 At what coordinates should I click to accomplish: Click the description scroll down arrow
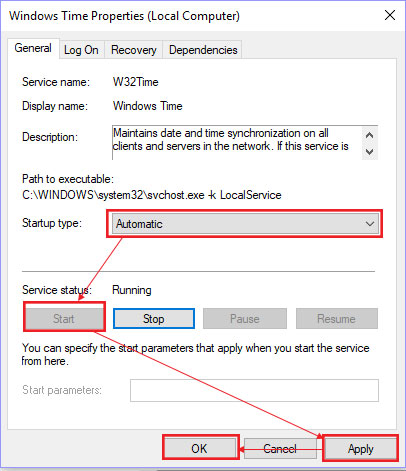[x=369, y=152]
